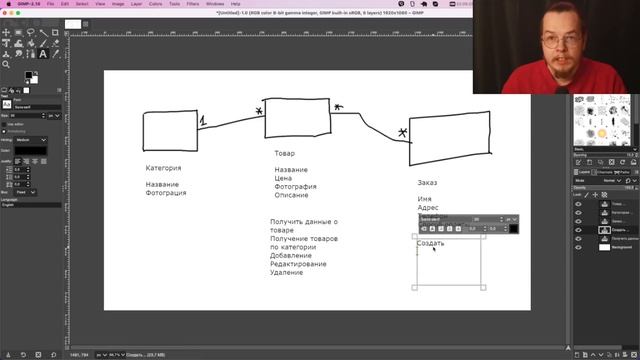
Task: Hide the Создать layer with eye icon
Action: [578, 230]
